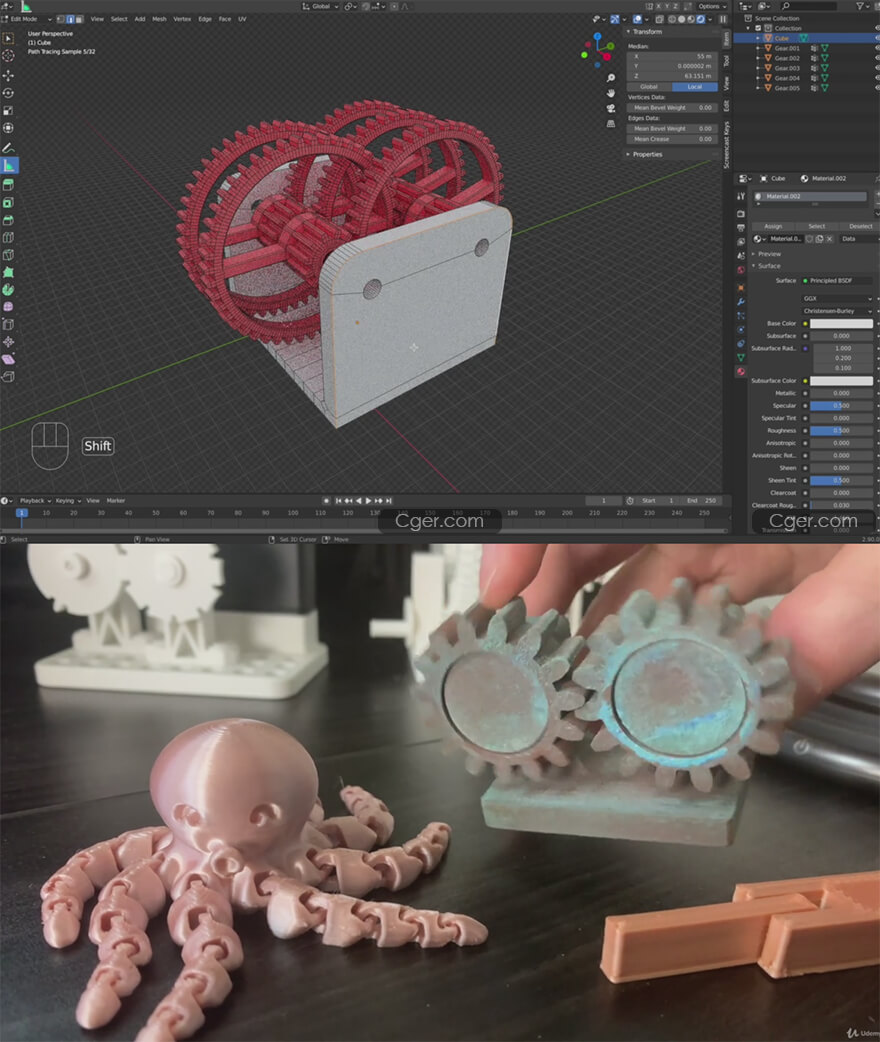This screenshot has height=1042, width=880.
Task: Open the Vertex menu
Action: (182, 19)
